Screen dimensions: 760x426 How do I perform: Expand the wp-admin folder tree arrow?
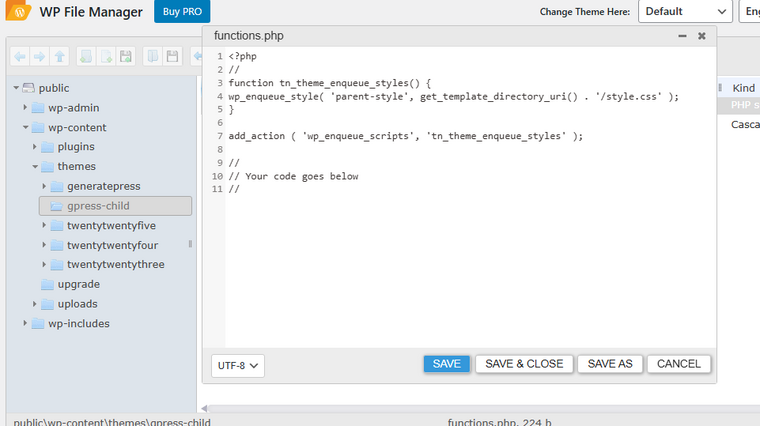pyautogui.click(x=26, y=108)
